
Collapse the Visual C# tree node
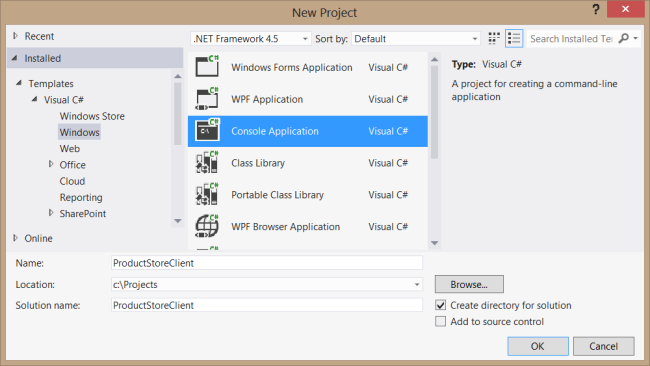pyautogui.click(x=35, y=99)
